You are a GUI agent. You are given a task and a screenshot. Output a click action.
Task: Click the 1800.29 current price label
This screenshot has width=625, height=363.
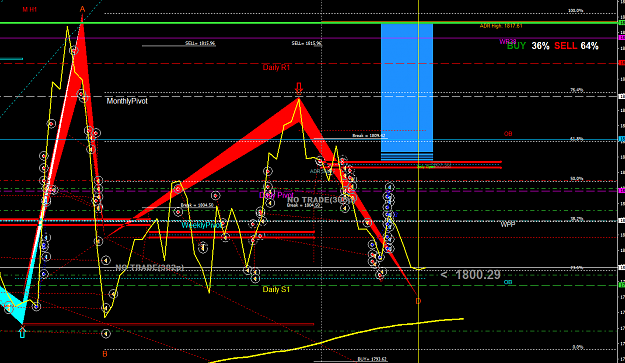[478, 275]
